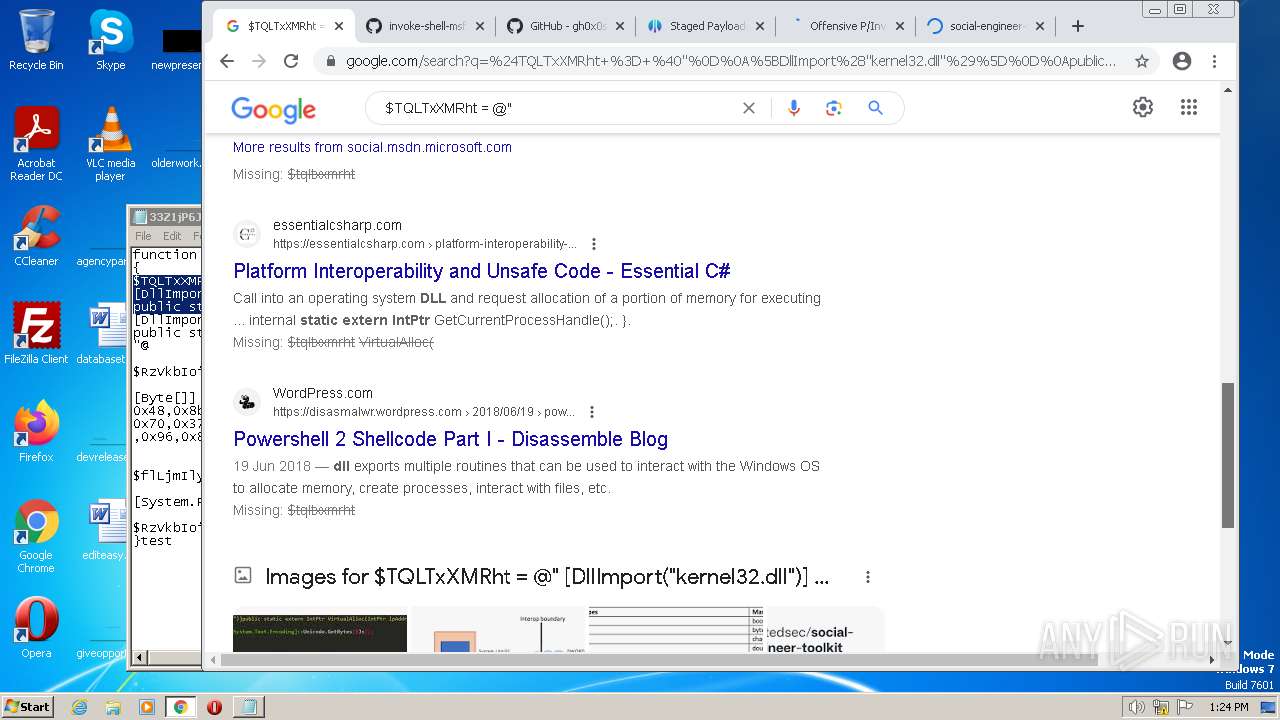This screenshot has height=720, width=1280.
Task: Open Firefox desktop shortcut
Action: click(36, 432)
